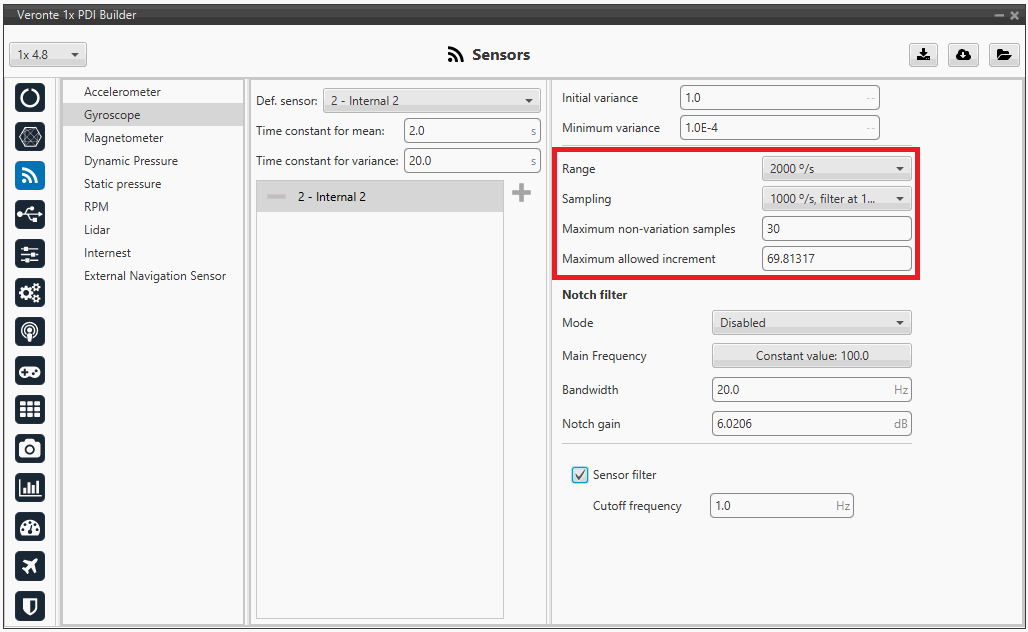Click the USB connections sidebar icon
The image size is (1028, 632).
[x=30, y=214]
